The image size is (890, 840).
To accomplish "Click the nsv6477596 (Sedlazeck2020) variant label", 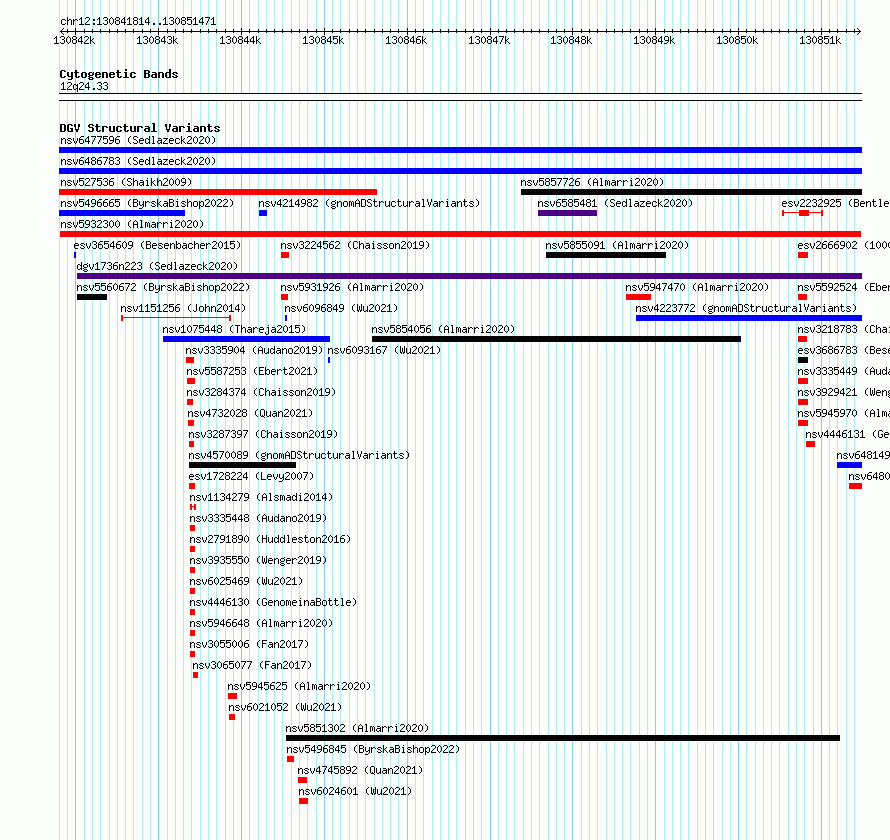I will [138, 140].
